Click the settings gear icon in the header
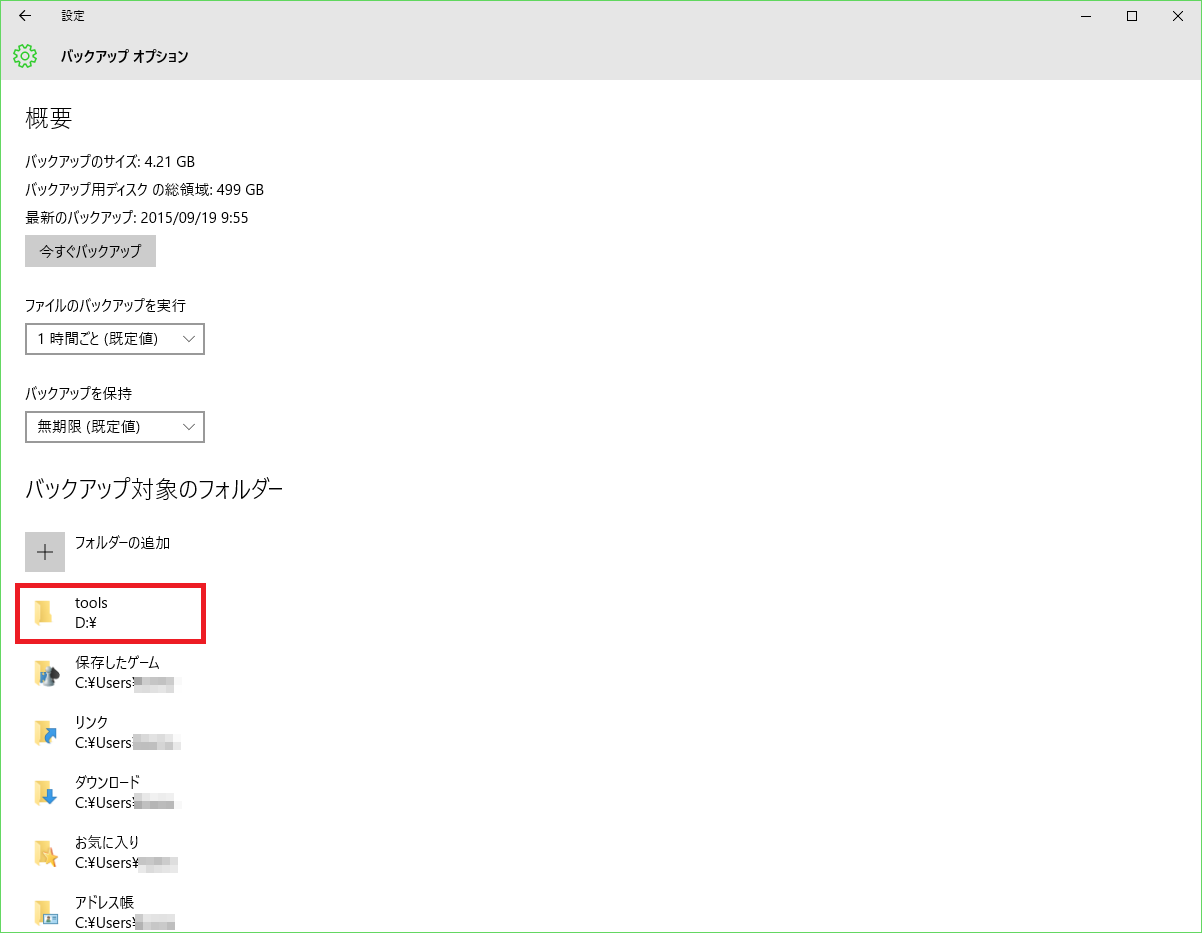The image size is (1202, 933). click(24, 56)
